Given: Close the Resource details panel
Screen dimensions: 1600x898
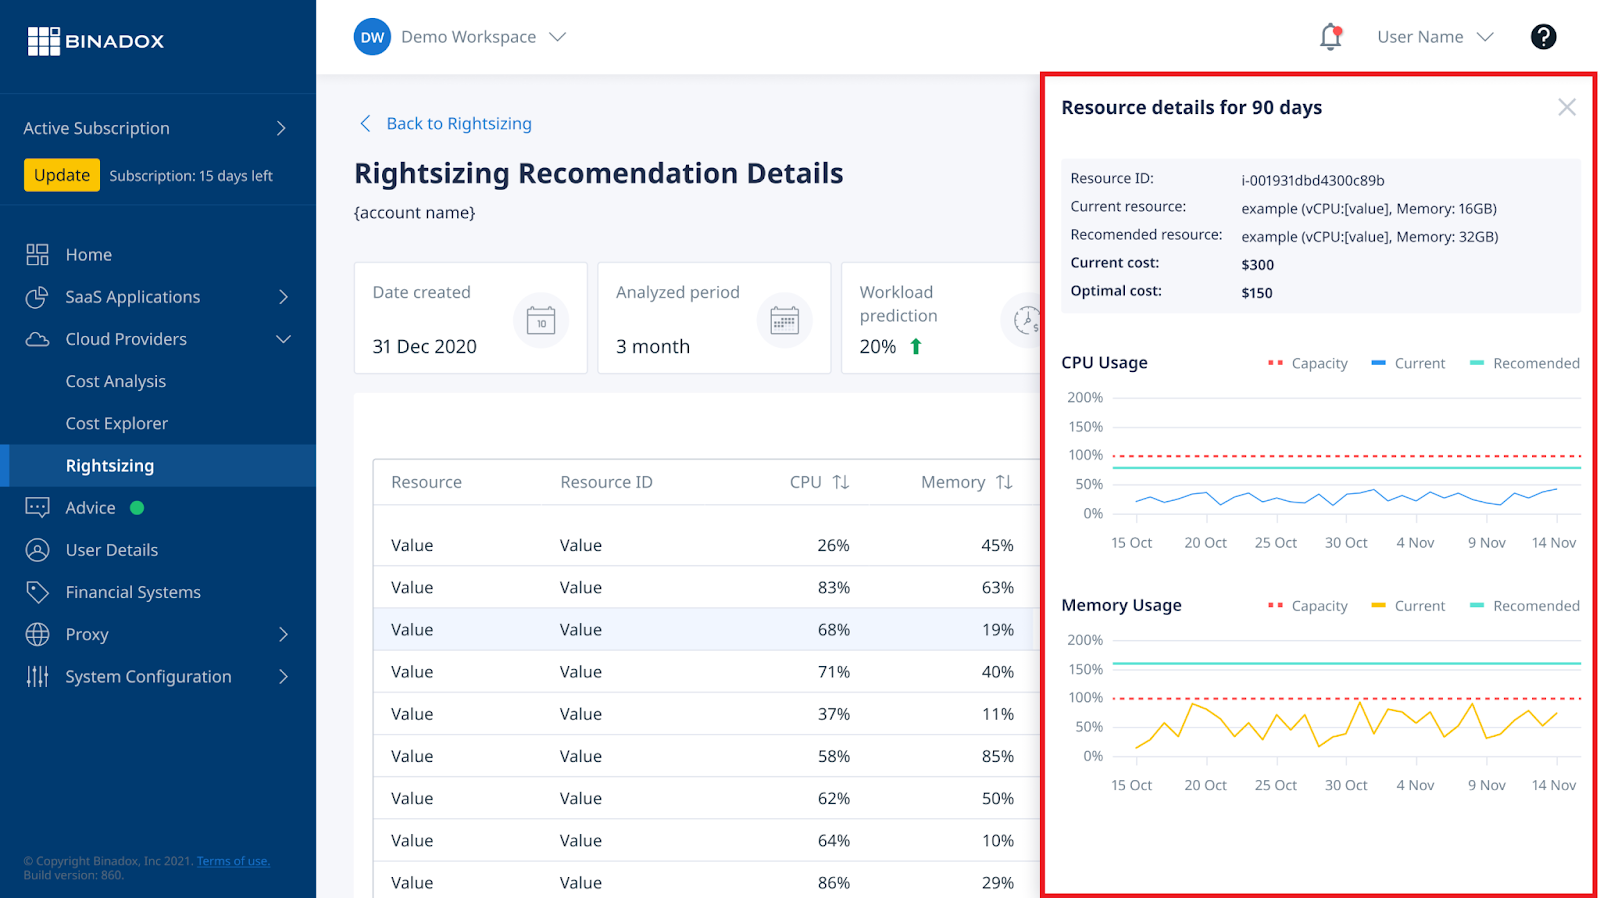Looking at the screenshot, I should [x=1566, y=107].
